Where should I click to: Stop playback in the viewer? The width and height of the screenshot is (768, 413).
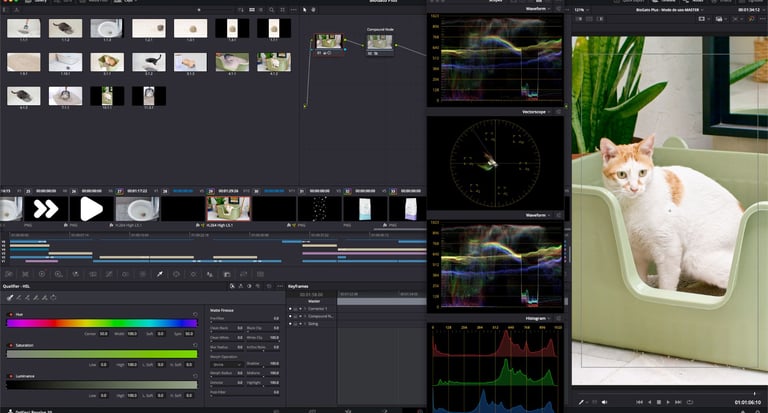point(659,402)
